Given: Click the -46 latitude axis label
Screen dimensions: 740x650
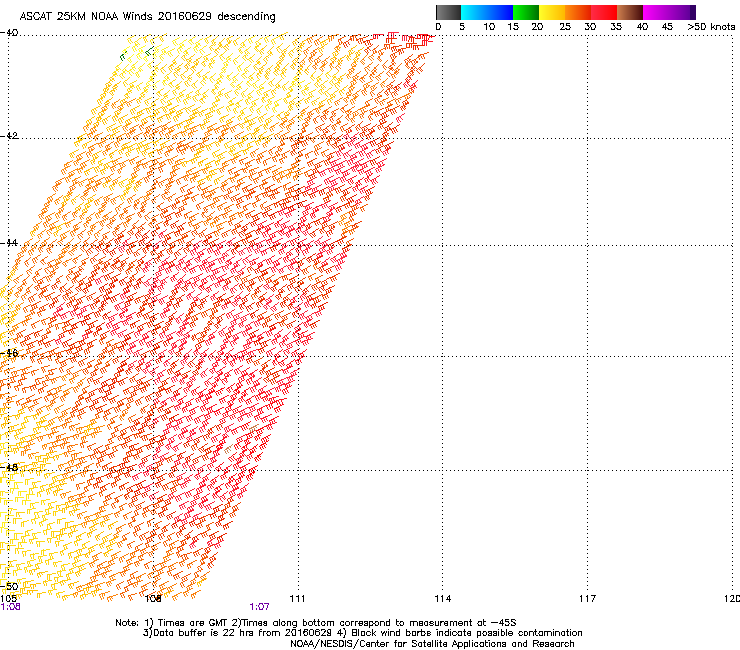Looking at the screenshot, I should coord(9,354).
